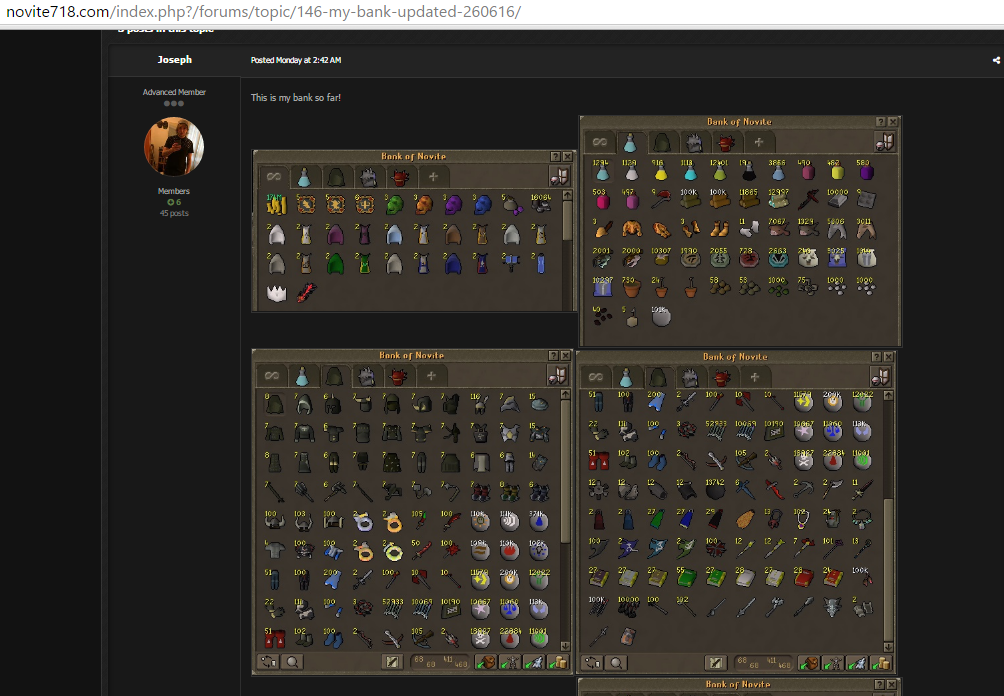Click the red crossbow in potions bank
The width and height of the screenshot is (1004, 696).
807,200
